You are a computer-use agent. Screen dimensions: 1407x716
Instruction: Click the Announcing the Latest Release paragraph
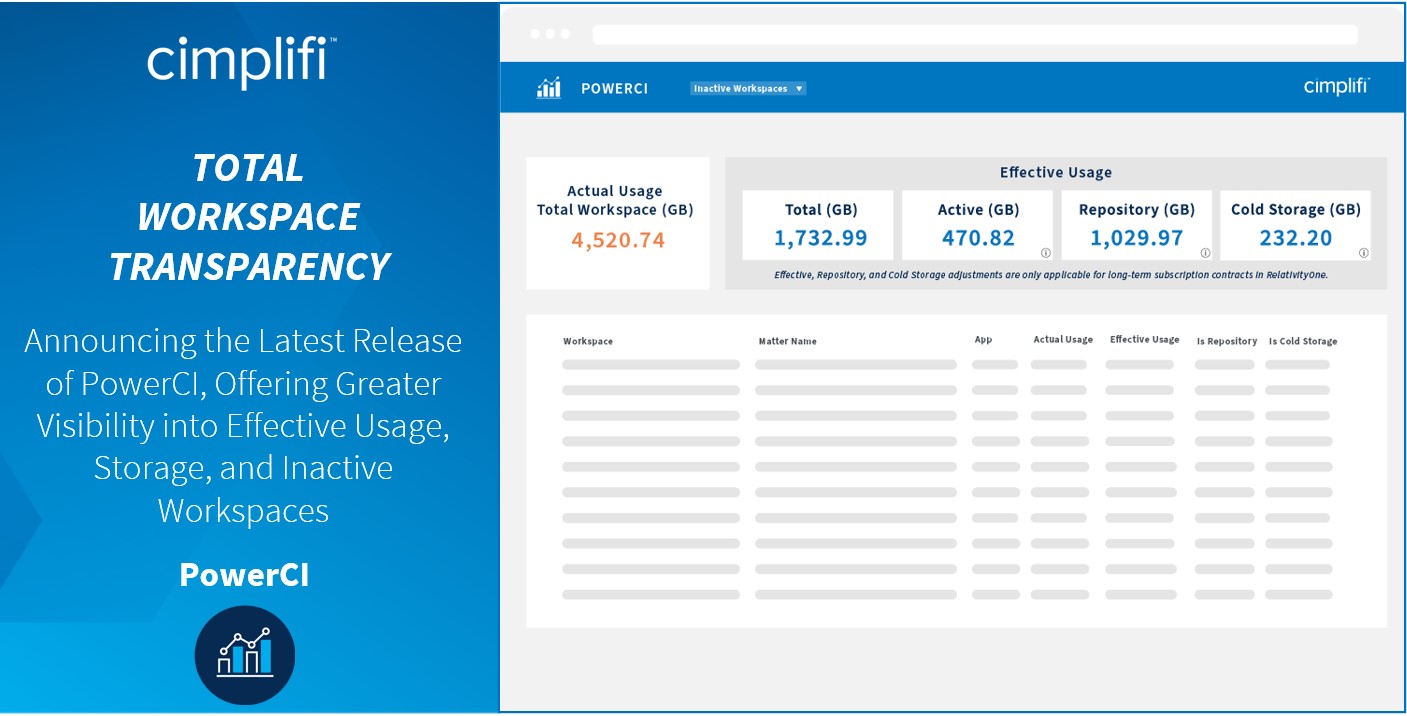(243, 425)
